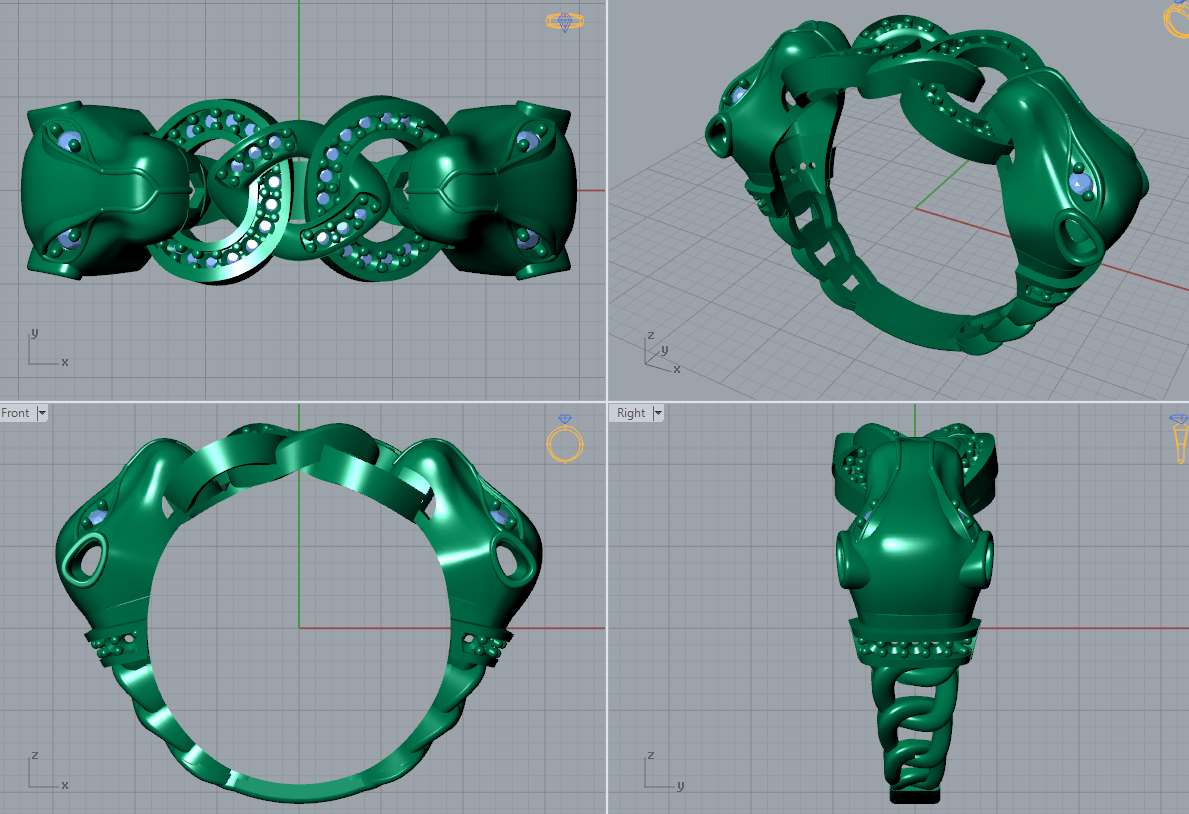Click the perspective ring icon in the top-right viewport
The height and width of the screenshot is (814, 1189).
pyautogui.click(x=1177, y=18)
